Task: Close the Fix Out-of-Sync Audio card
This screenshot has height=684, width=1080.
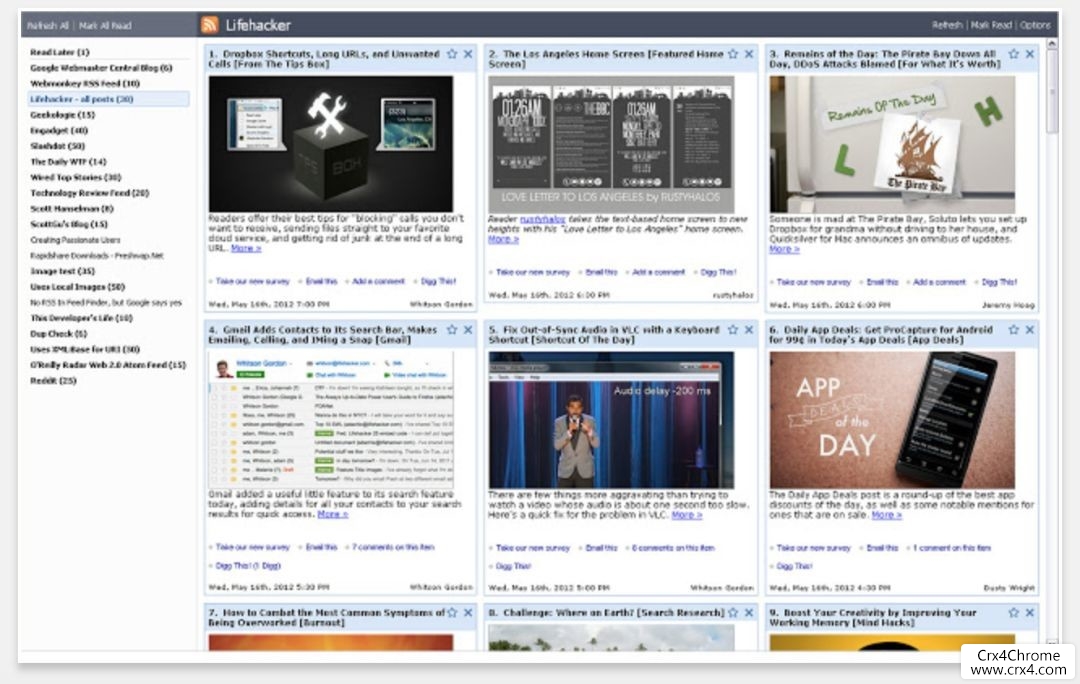Action: point(749,330)
